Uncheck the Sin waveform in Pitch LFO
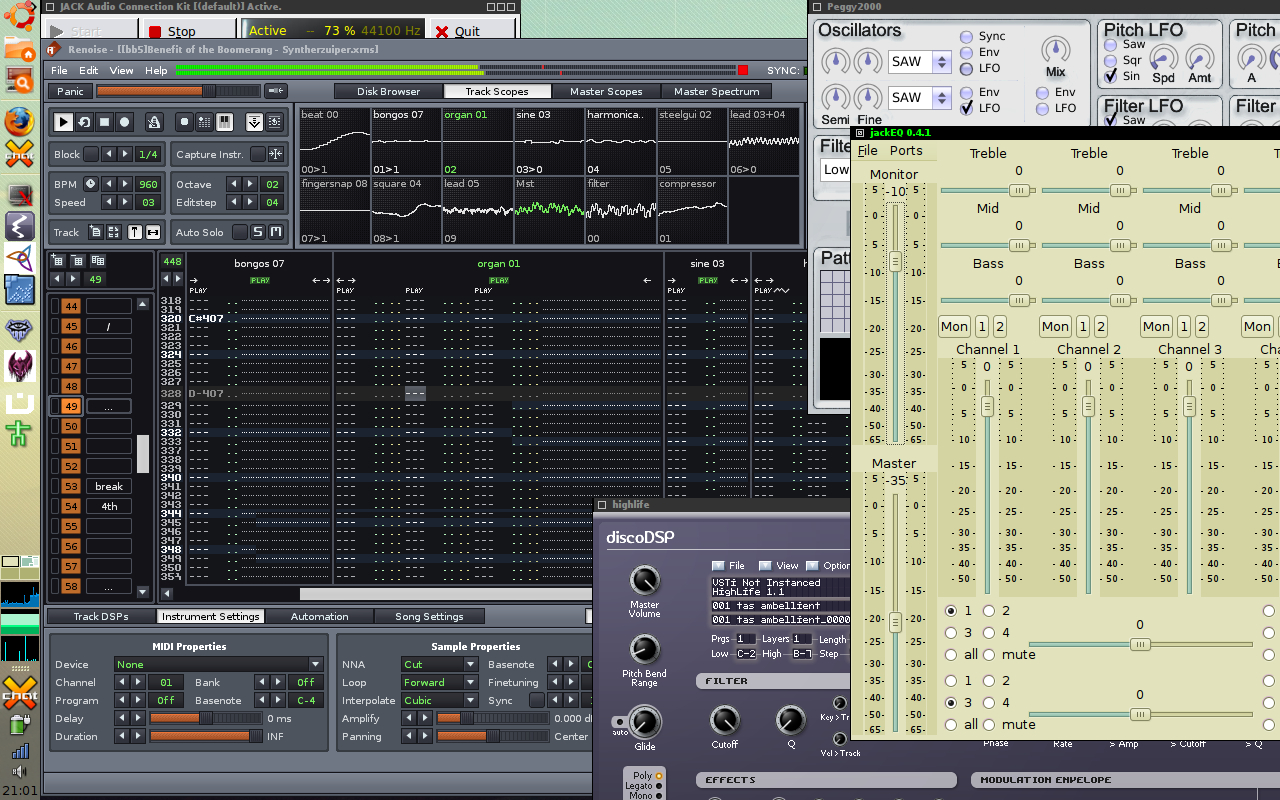The width and height of the screenshot is (1280, 800). coord(1111,76)
